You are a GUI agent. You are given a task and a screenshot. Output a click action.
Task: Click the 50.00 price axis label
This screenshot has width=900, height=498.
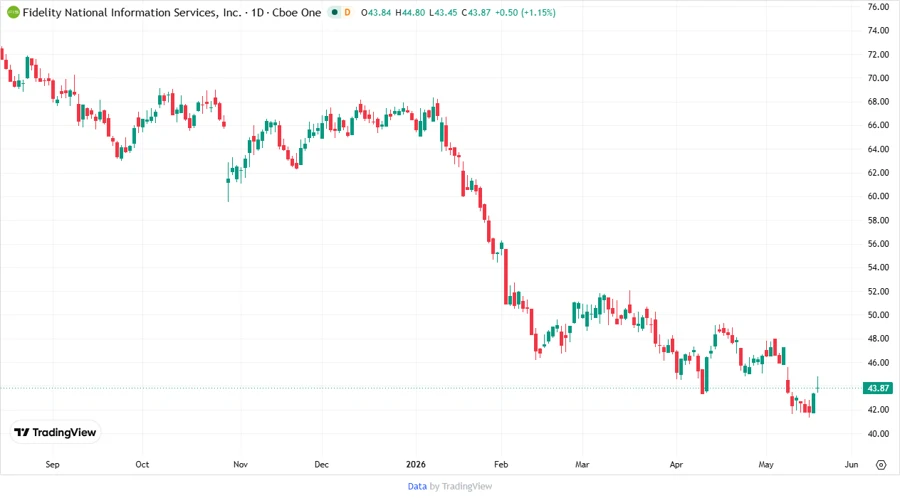click(878, 315)
